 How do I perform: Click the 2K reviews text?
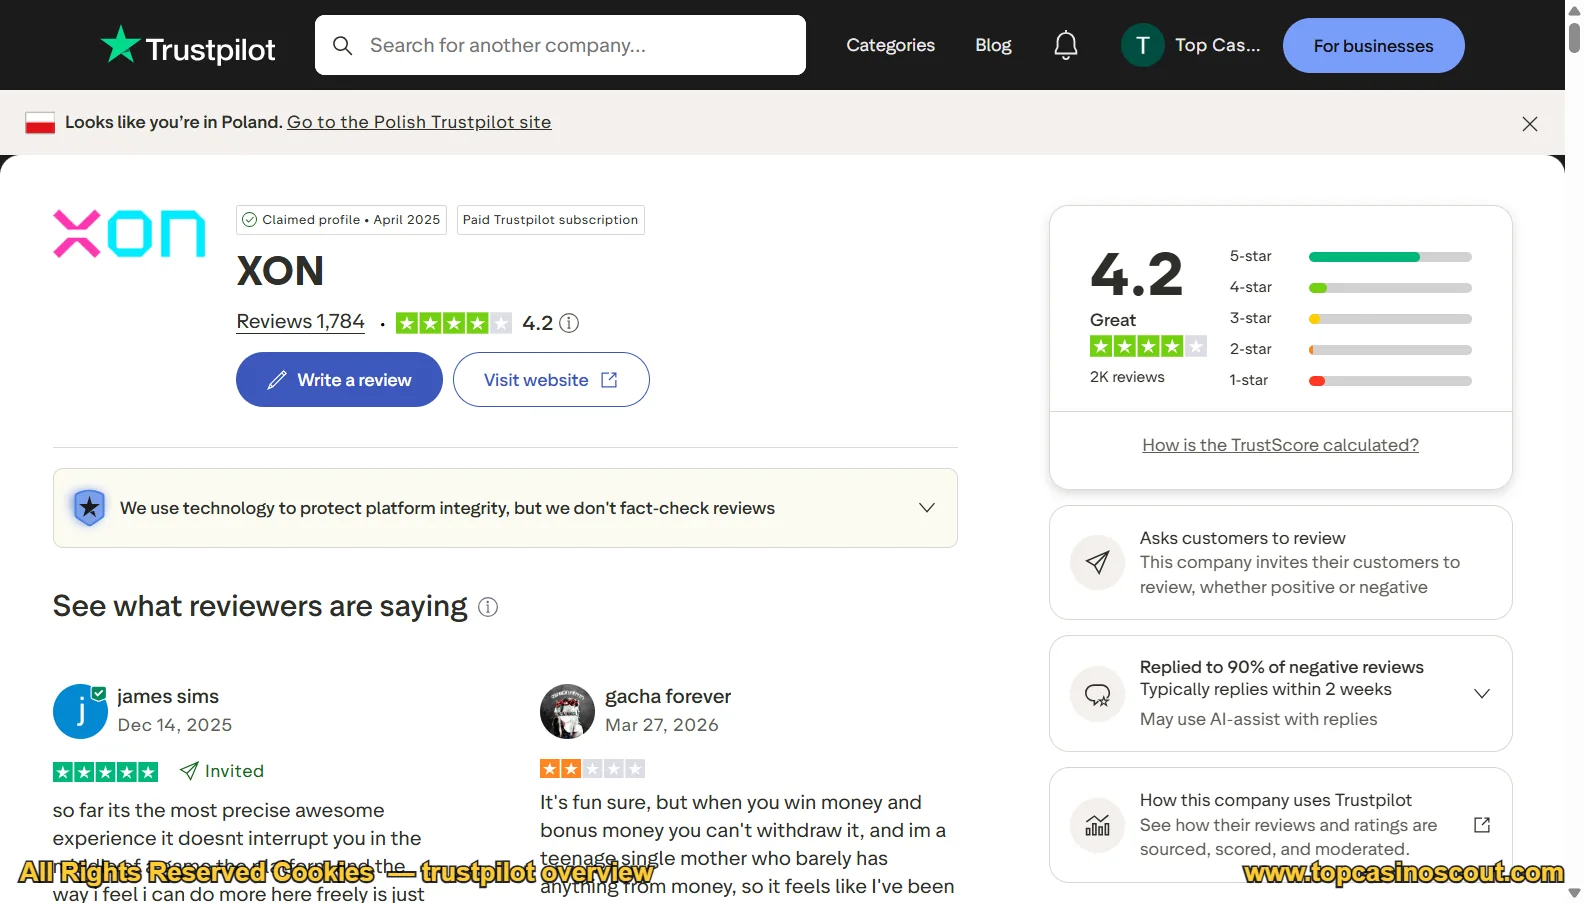pos(1127,377)
